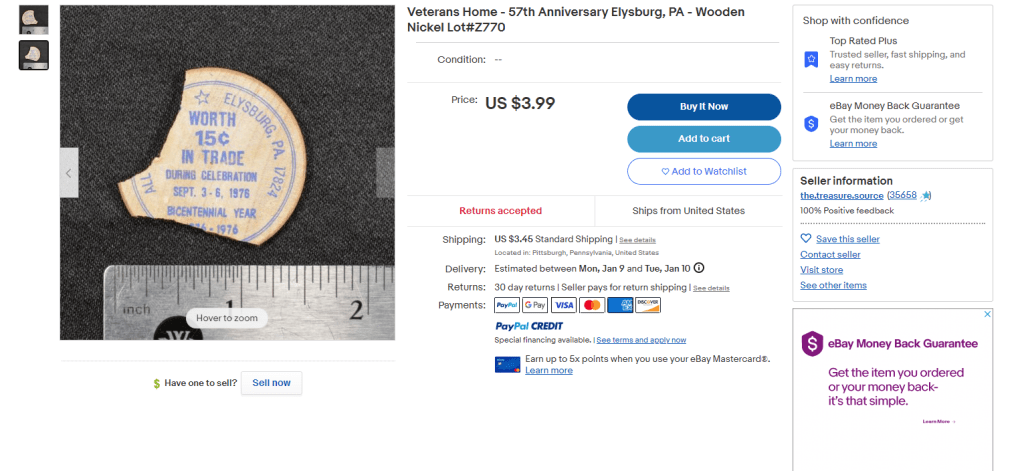Select the second wooden nickel thumbnail

pyautogui.click(x=34, y=55)
